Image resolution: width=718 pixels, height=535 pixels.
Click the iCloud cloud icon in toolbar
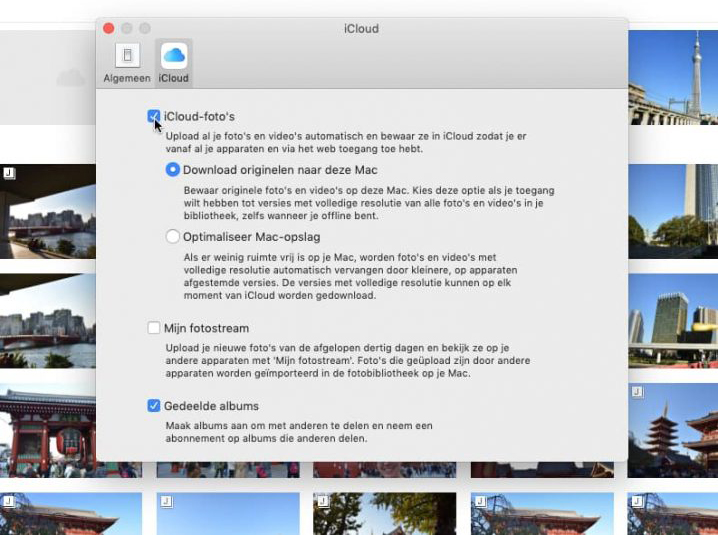174,57
